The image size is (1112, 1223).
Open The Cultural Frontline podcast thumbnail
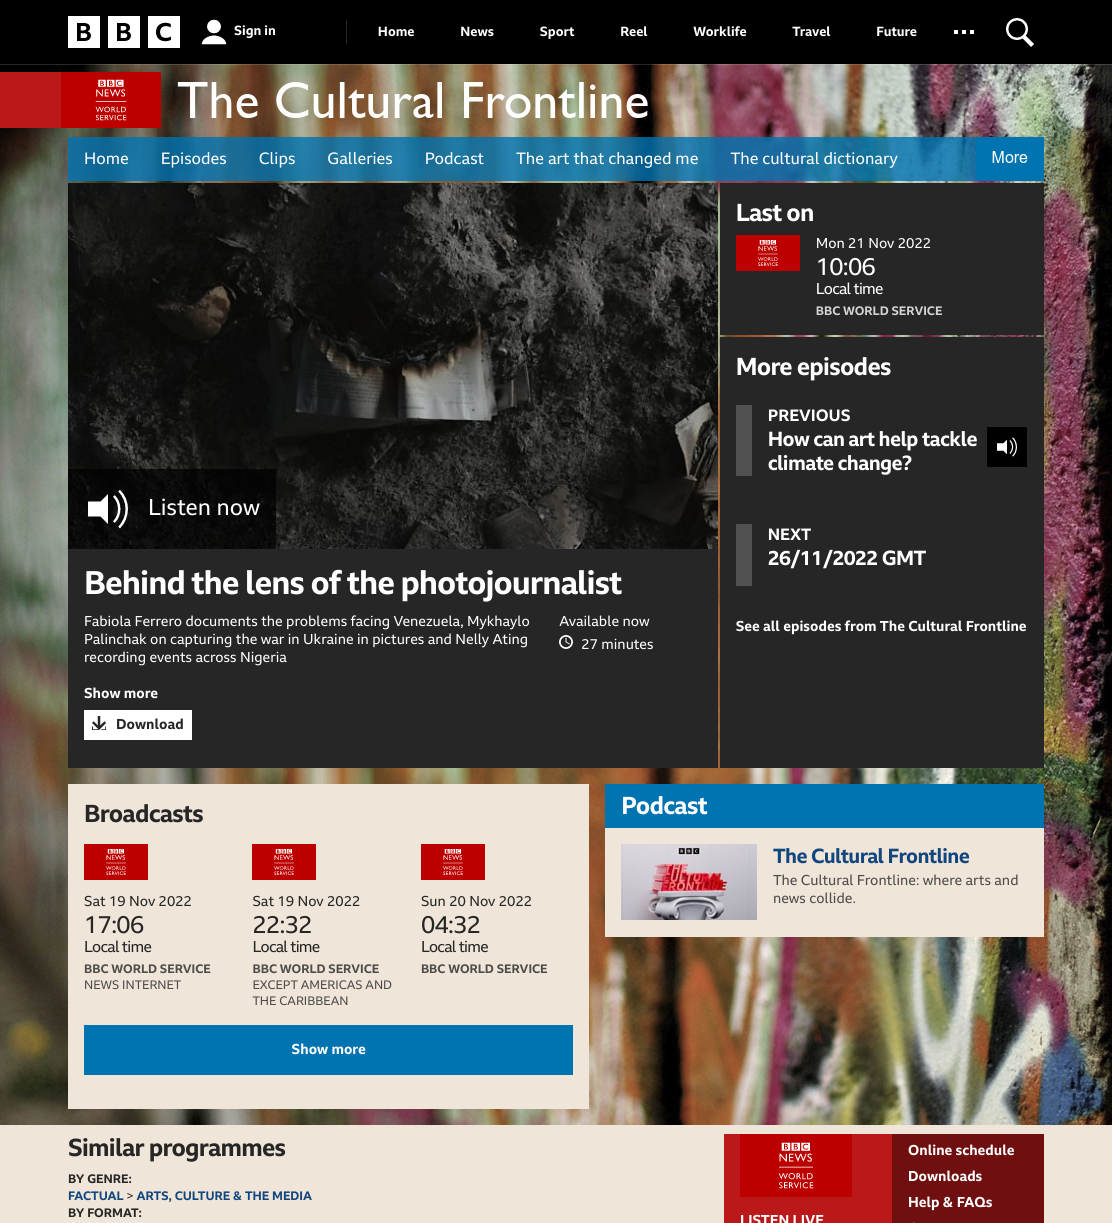tap(689, 882)
